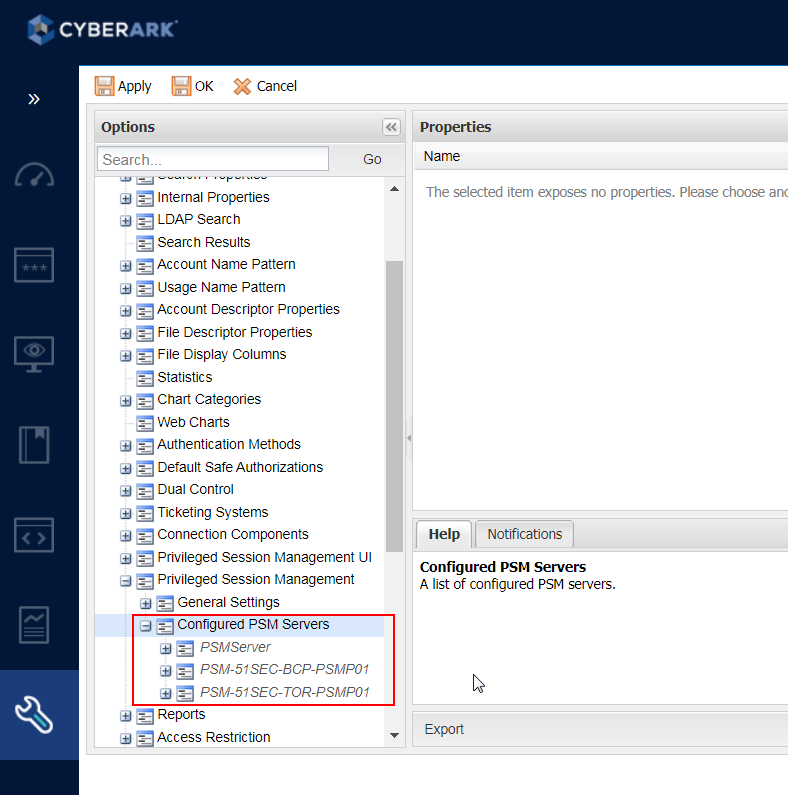The image size is (788, 795).
Task: Open the Policies bookmark icon in sidebar
Action: click(x=34, y=445)
